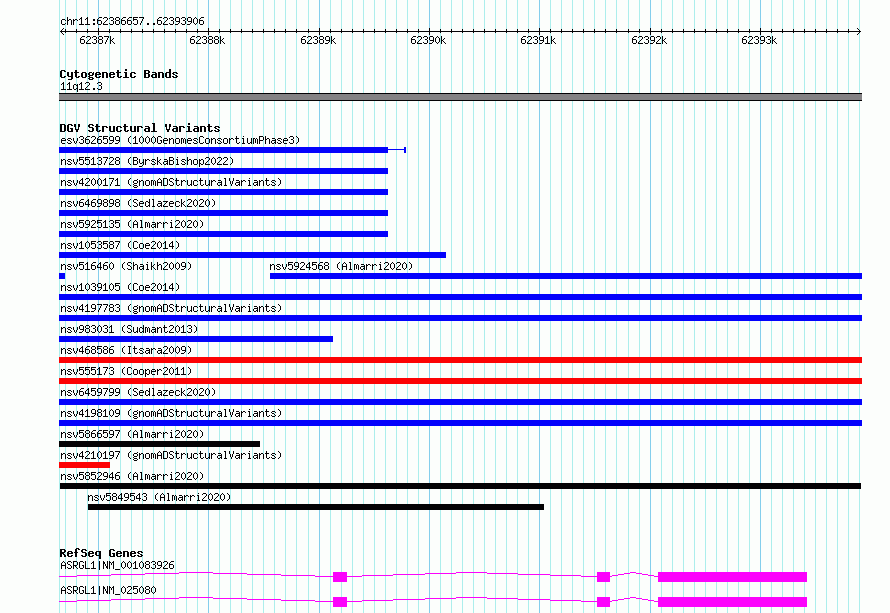This screenshot has height=613, width=890.
Task: Click the nsv555173 red variant bar
Action: 460,381
